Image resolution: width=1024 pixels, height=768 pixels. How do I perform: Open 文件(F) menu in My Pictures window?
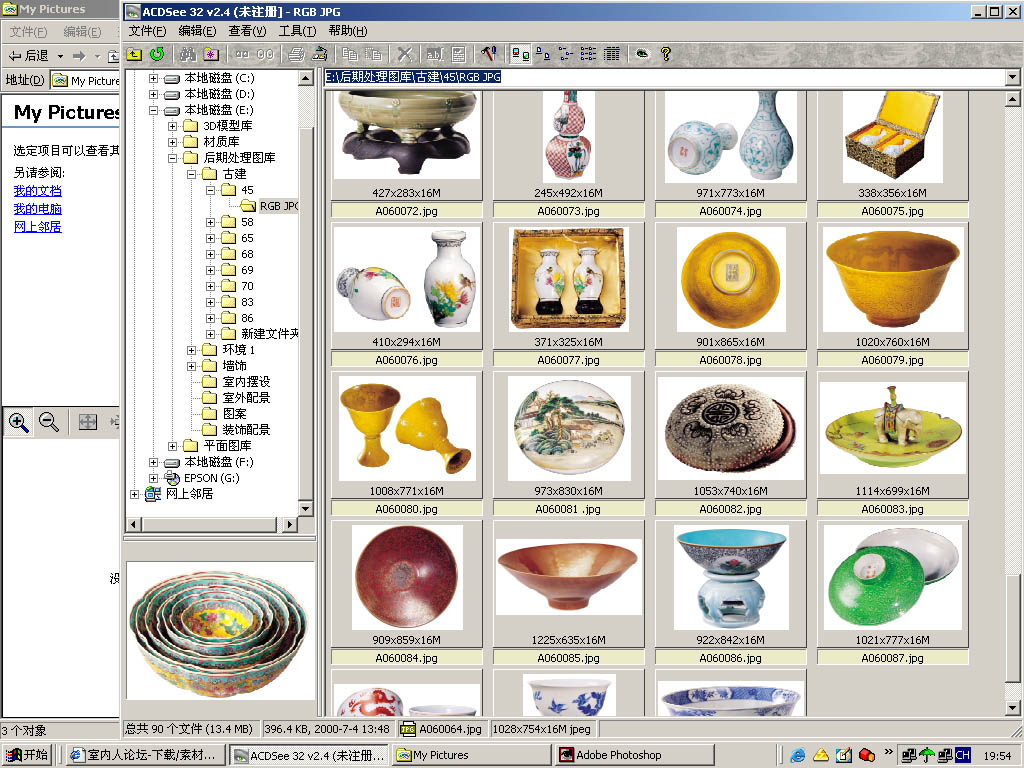(x=28, y=31)
